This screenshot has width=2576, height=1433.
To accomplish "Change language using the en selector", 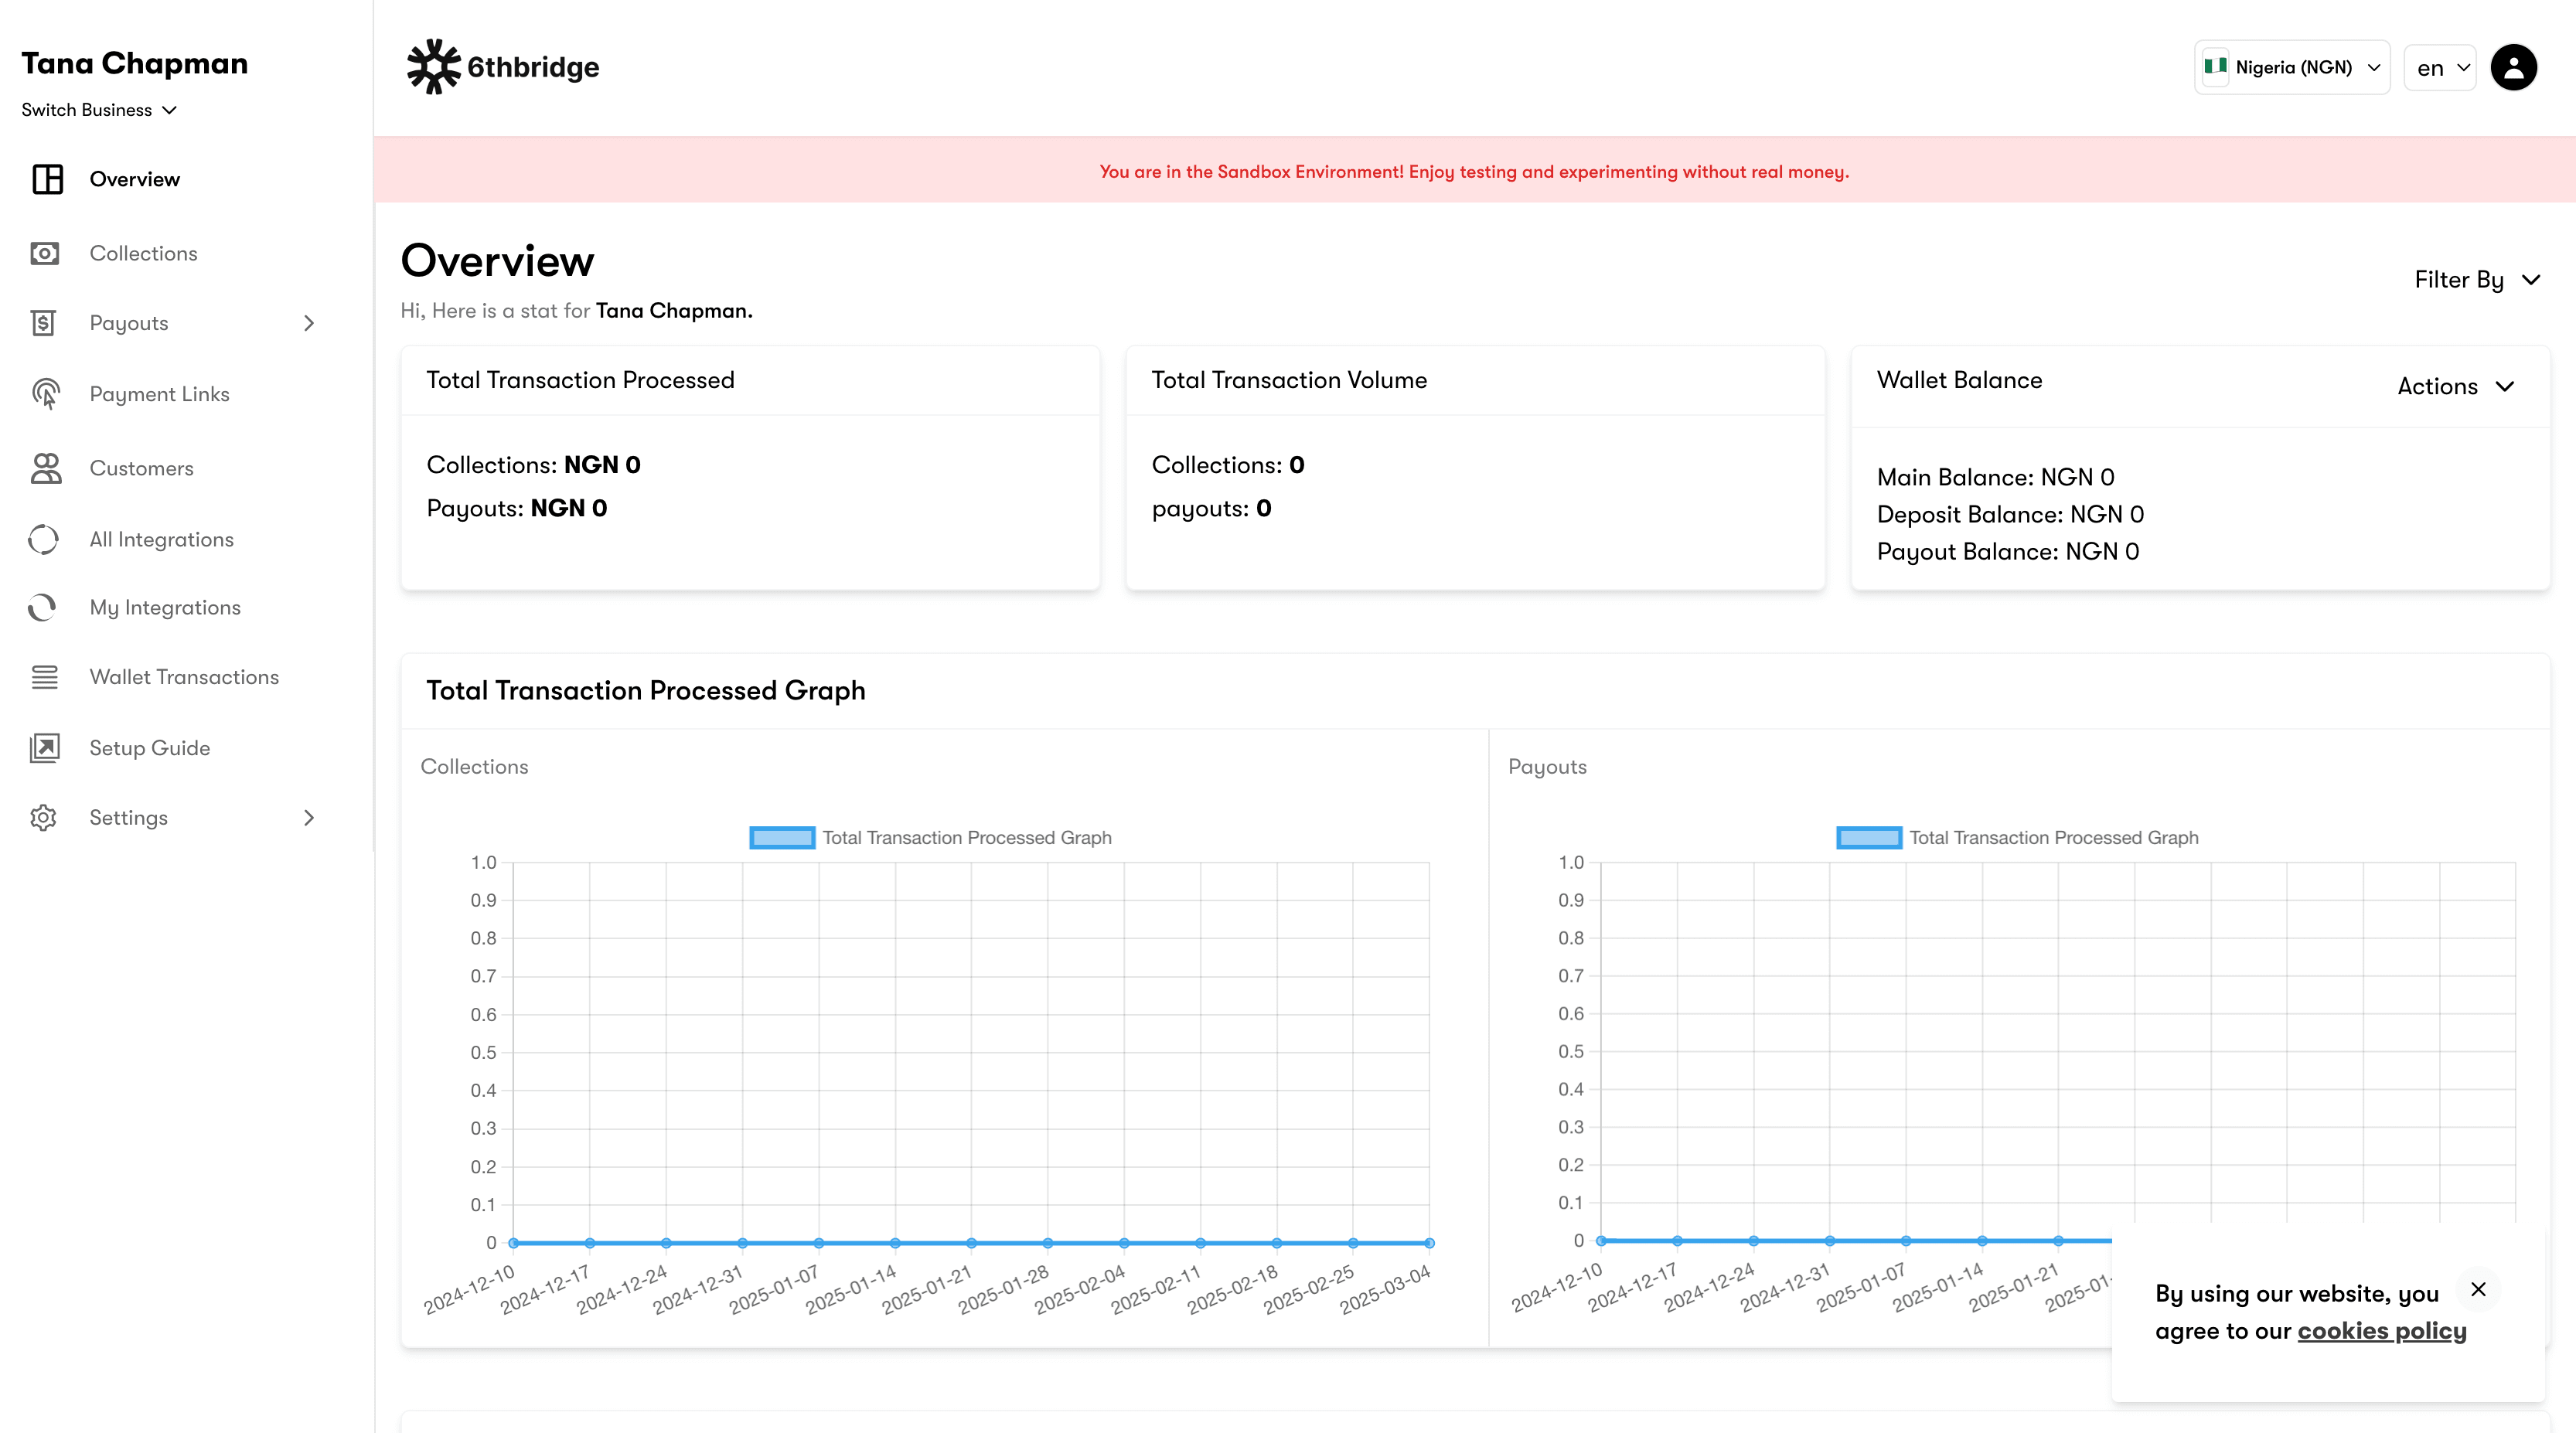I will pyautogui.click(x=2439, y=67).
